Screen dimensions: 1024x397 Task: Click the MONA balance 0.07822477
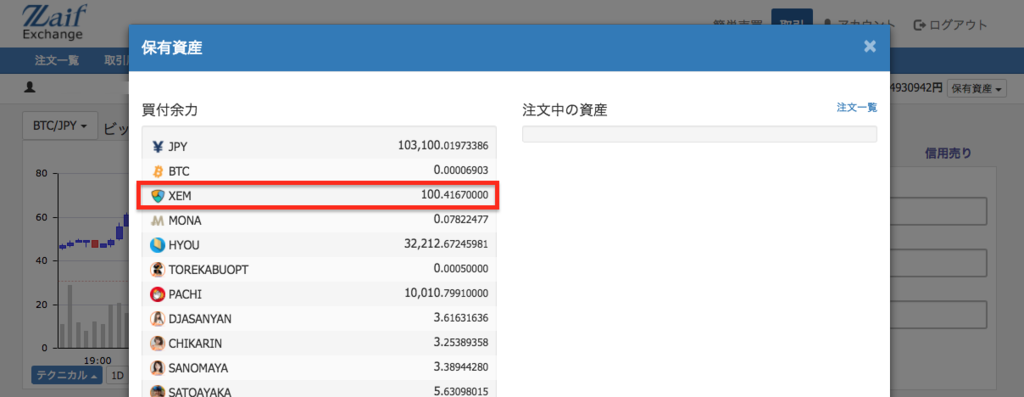[461, 220]
